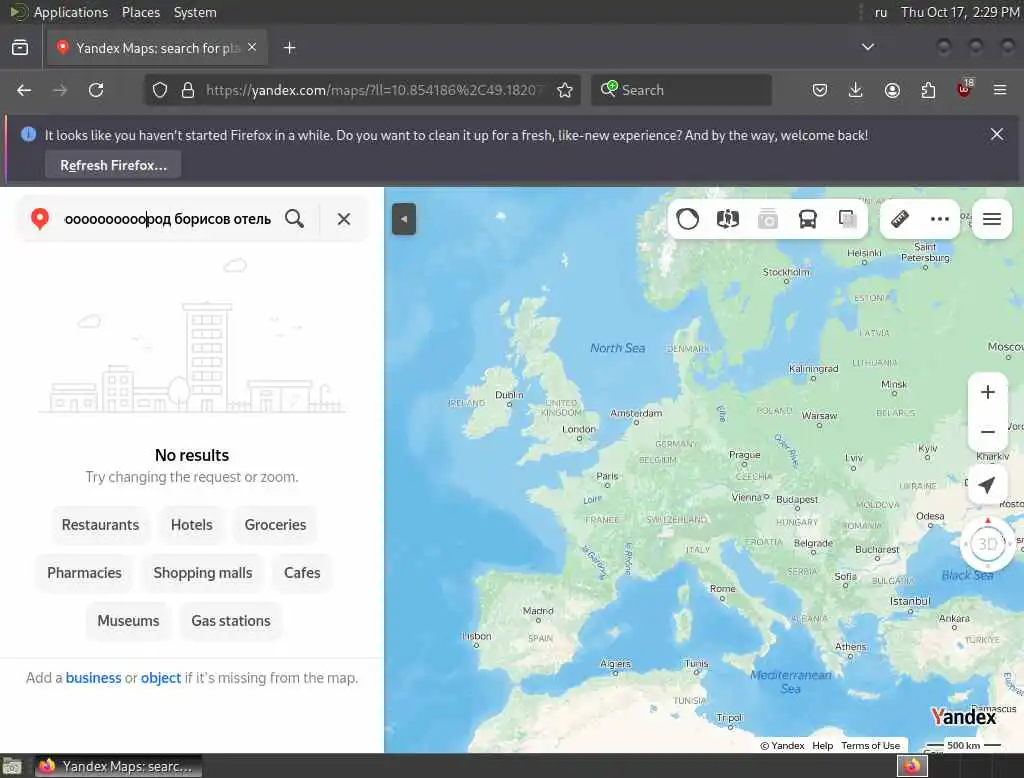Select the Pharmacies category chip
1024x778 pixels.
point(84,573)
